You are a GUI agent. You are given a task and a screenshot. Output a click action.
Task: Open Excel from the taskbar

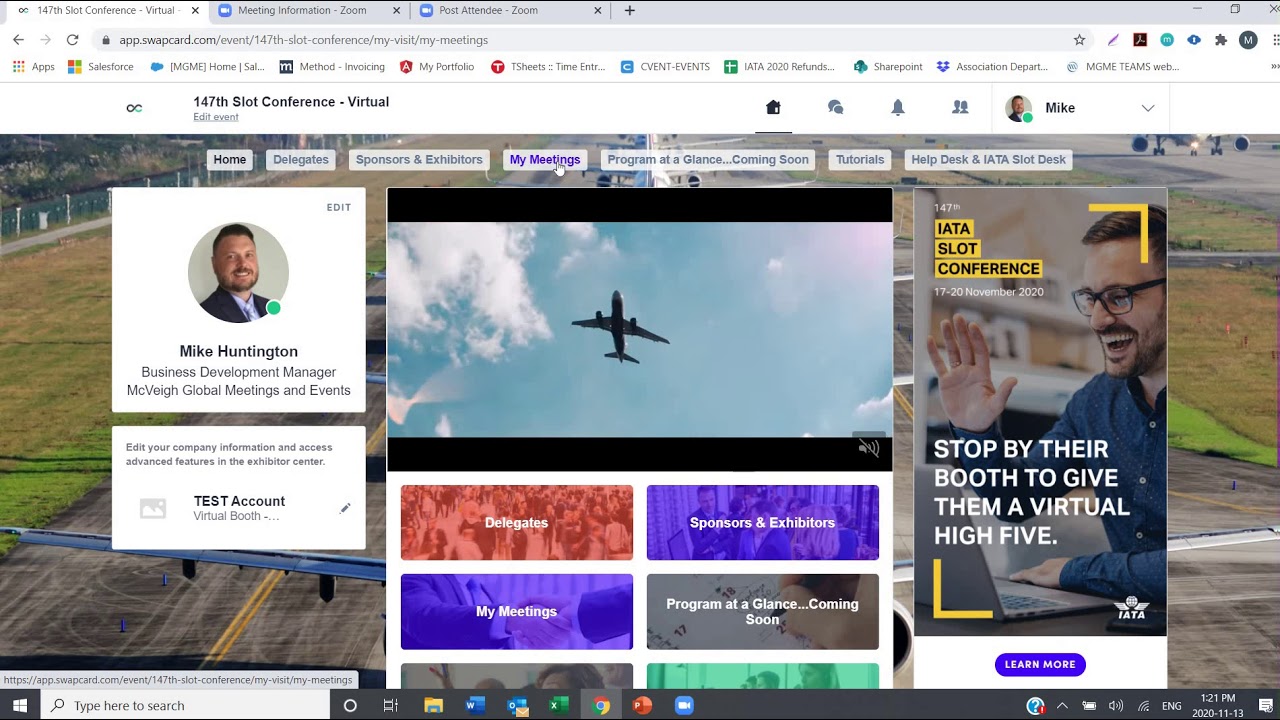pos(559,705)
